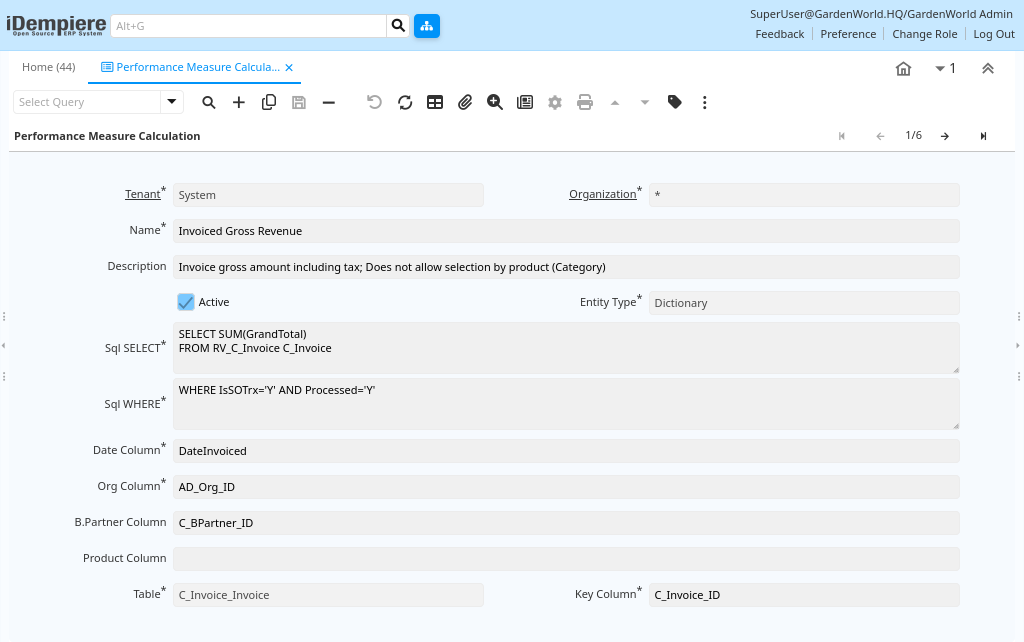Go to previous record arrow
The image size is (1024, 642).
(x=880, y=136)
